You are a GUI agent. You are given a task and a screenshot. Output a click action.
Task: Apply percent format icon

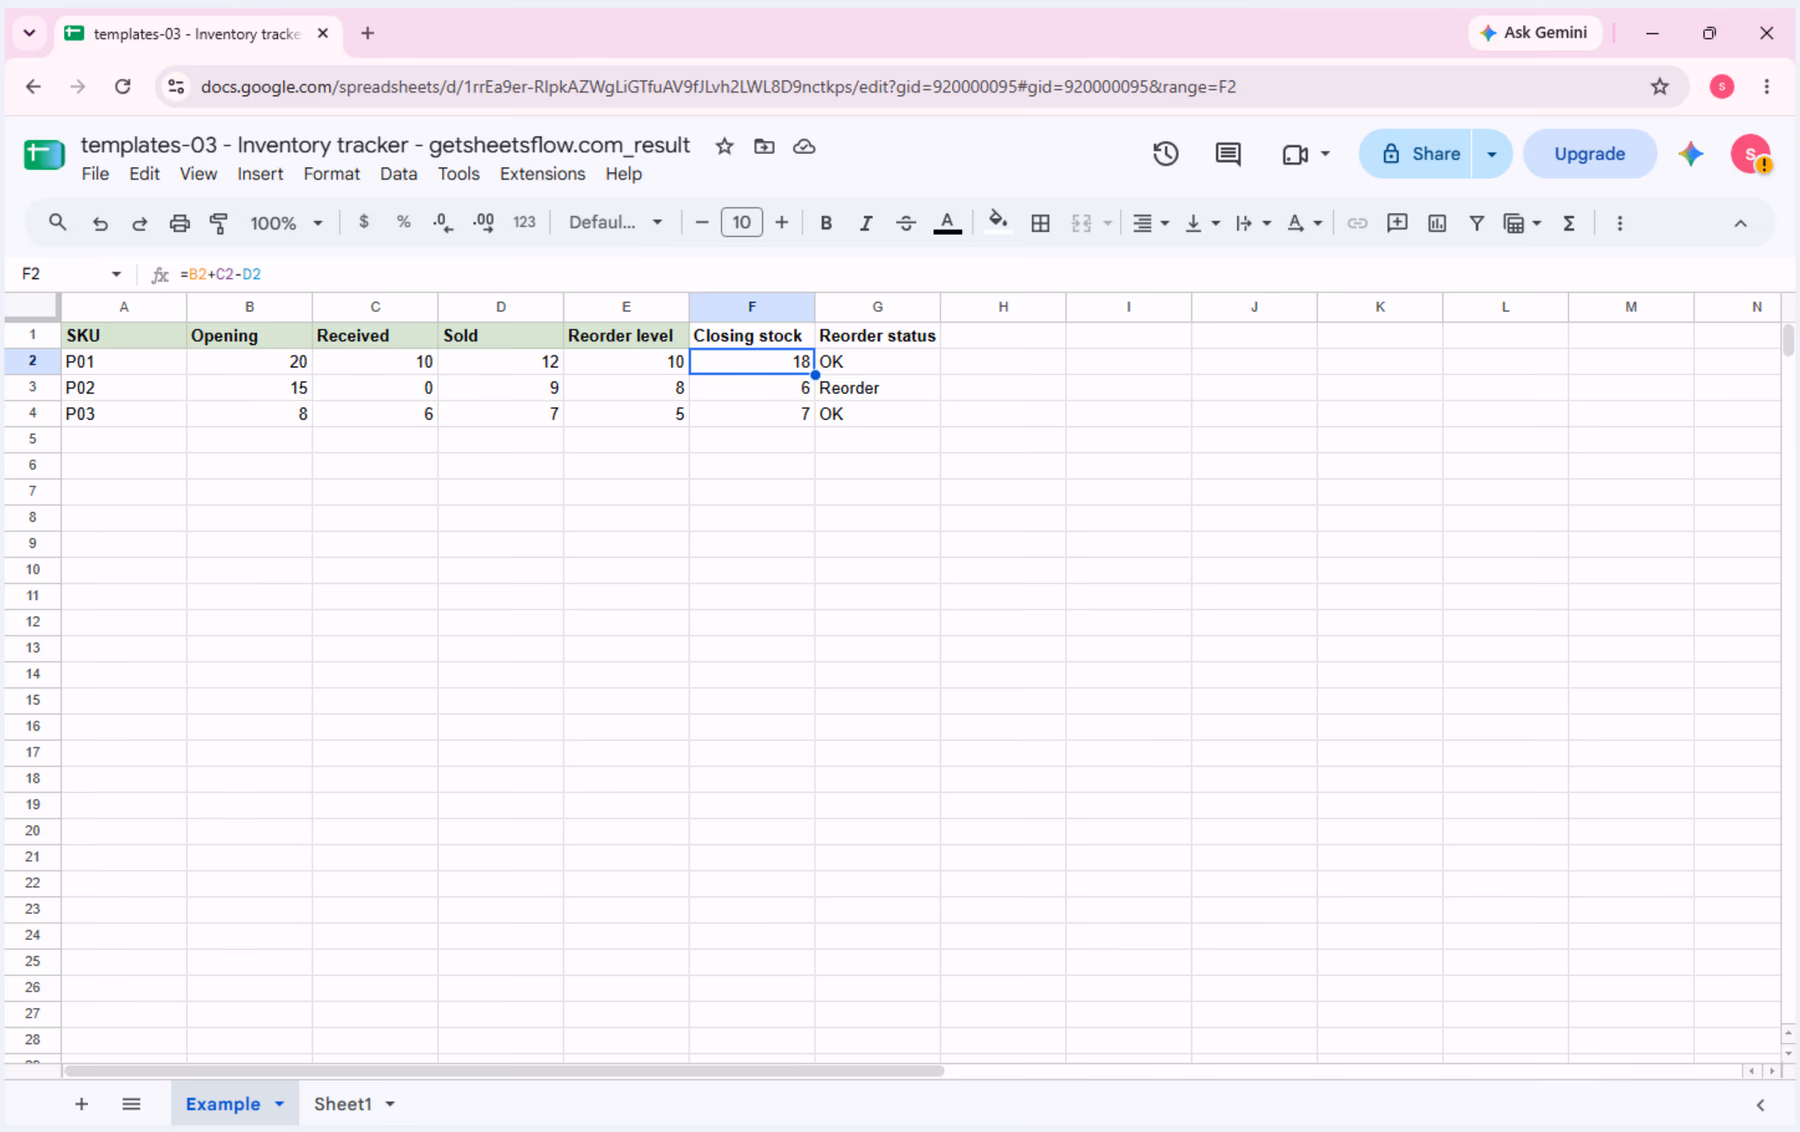403,222
